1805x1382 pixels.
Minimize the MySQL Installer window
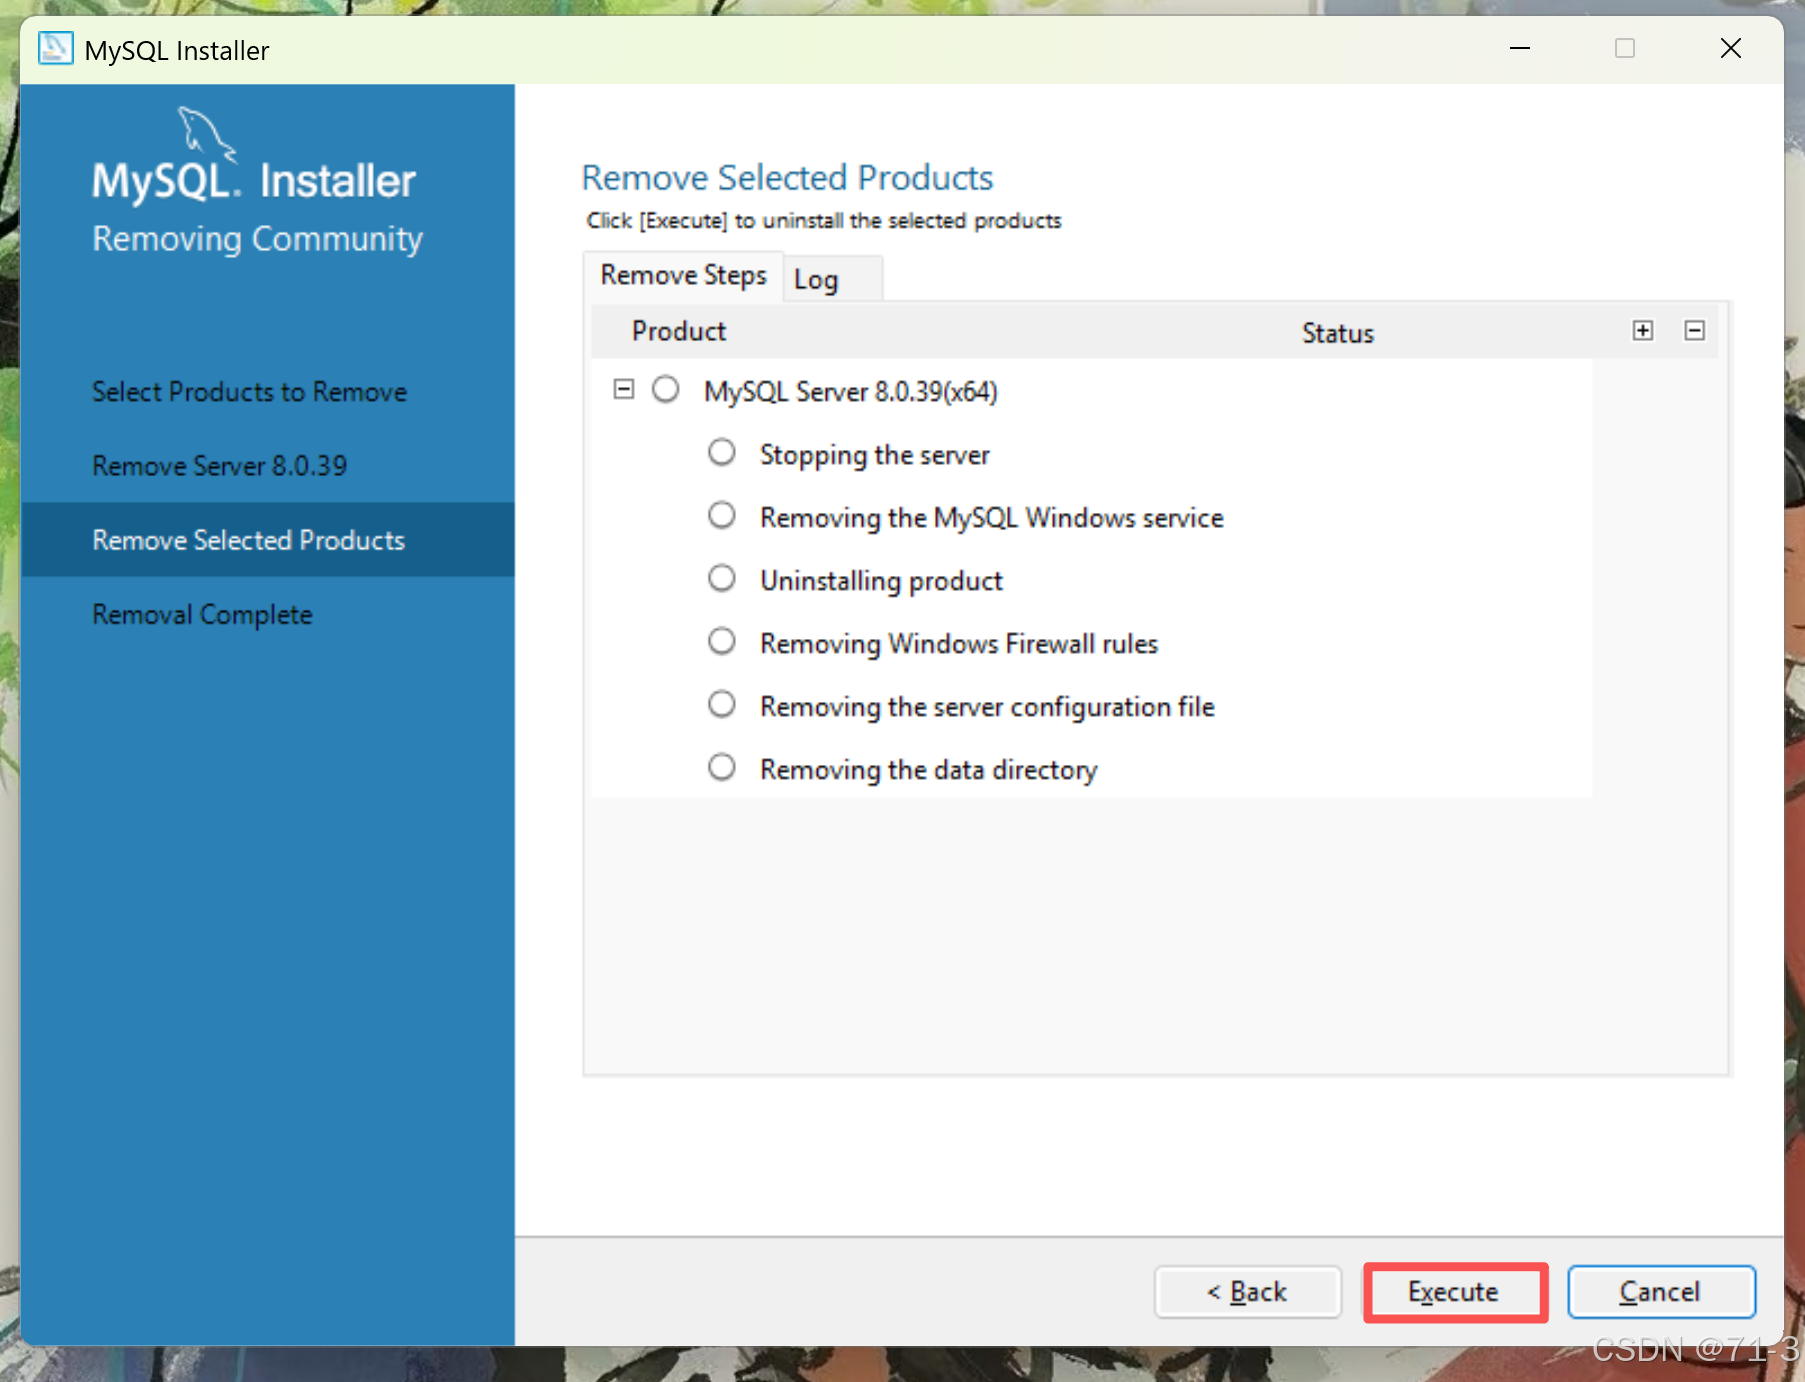[1520, 48]
